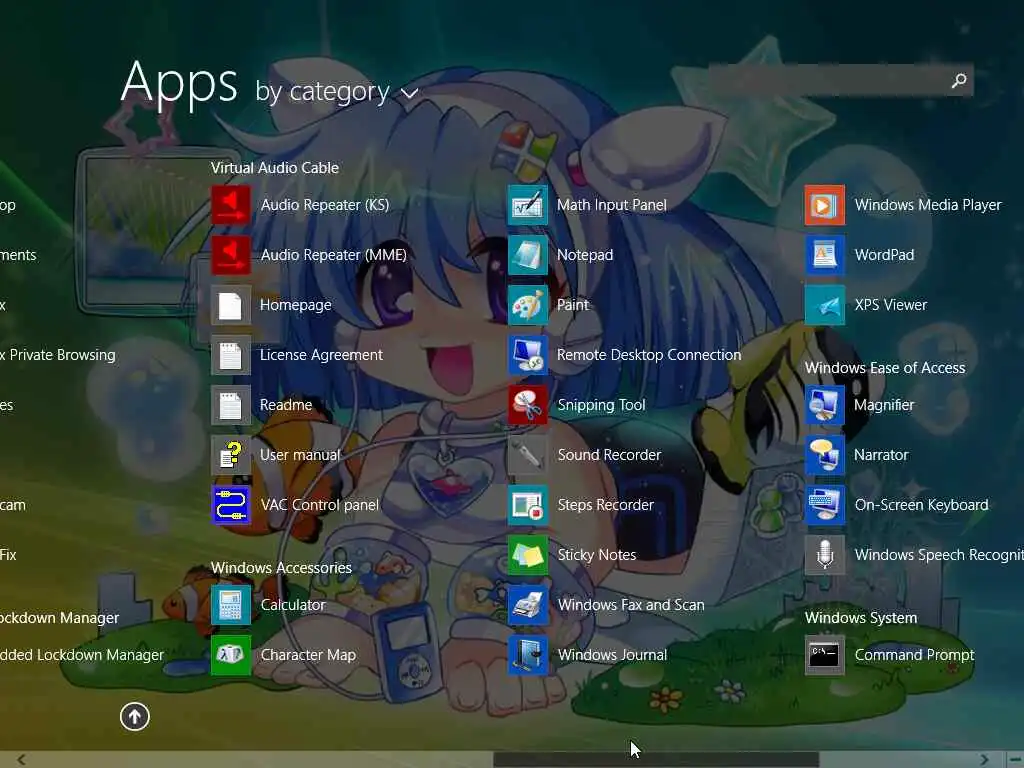Viewport: 1024px width, 768px height.
Task: Open the Homepage document icon
Action: (x=231, y=305)
